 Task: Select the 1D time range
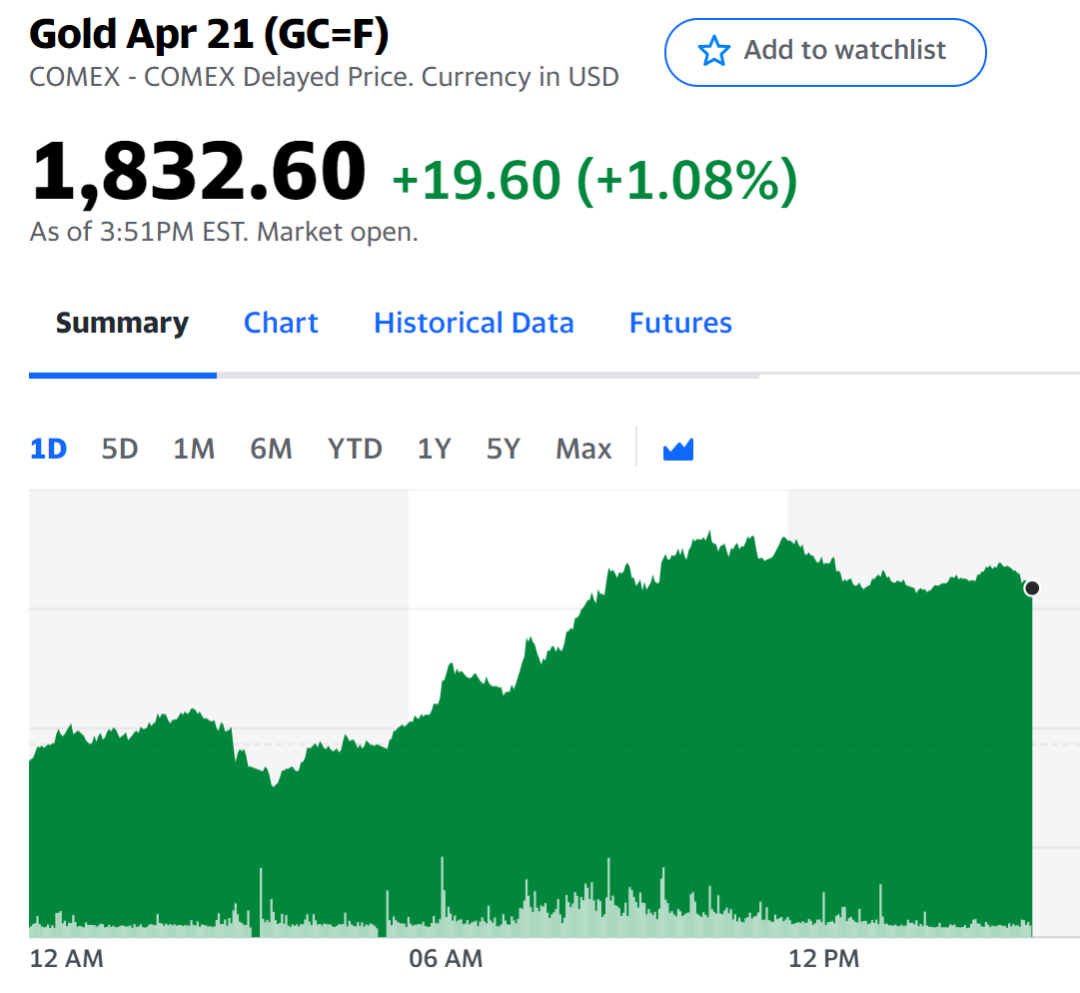point(48,449)
